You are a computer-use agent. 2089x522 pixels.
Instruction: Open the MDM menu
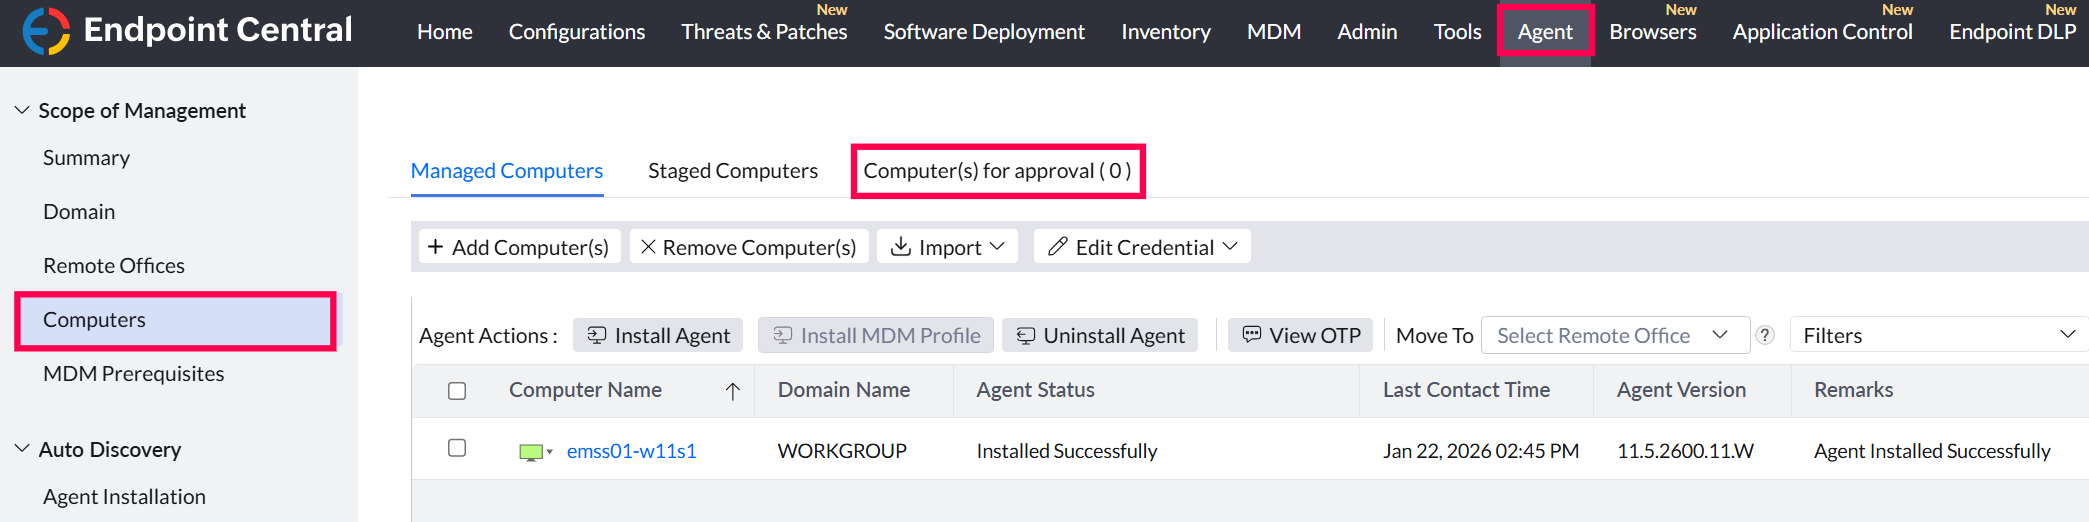pos(1274,32)
